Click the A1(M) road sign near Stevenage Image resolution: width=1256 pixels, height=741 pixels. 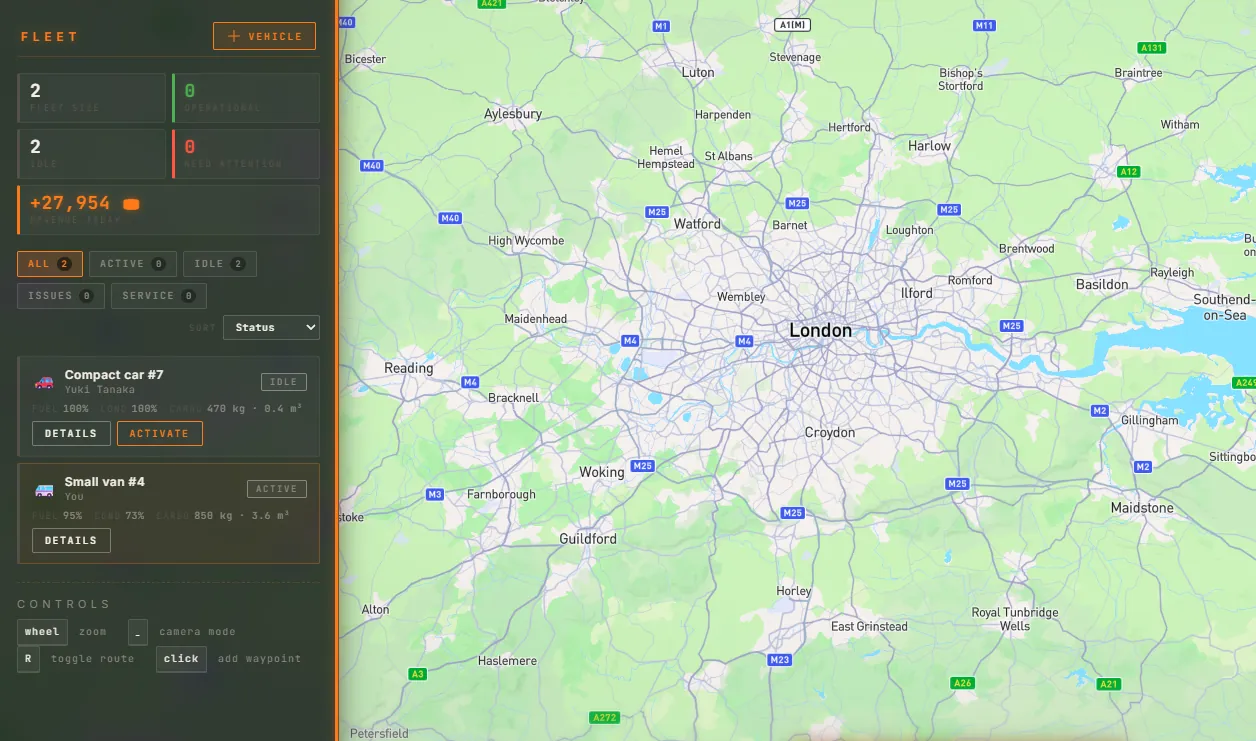(x=792, y=24)
